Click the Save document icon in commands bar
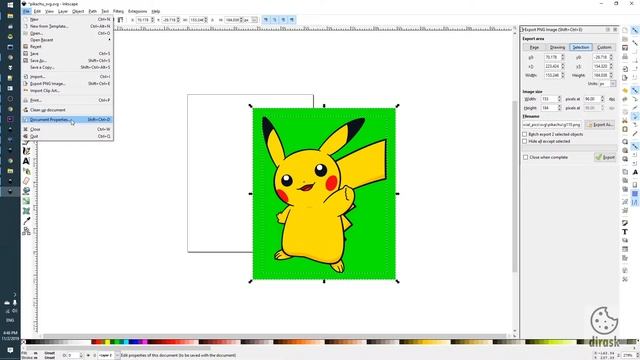This screenshot has width=640, height=360. [625, 48]
